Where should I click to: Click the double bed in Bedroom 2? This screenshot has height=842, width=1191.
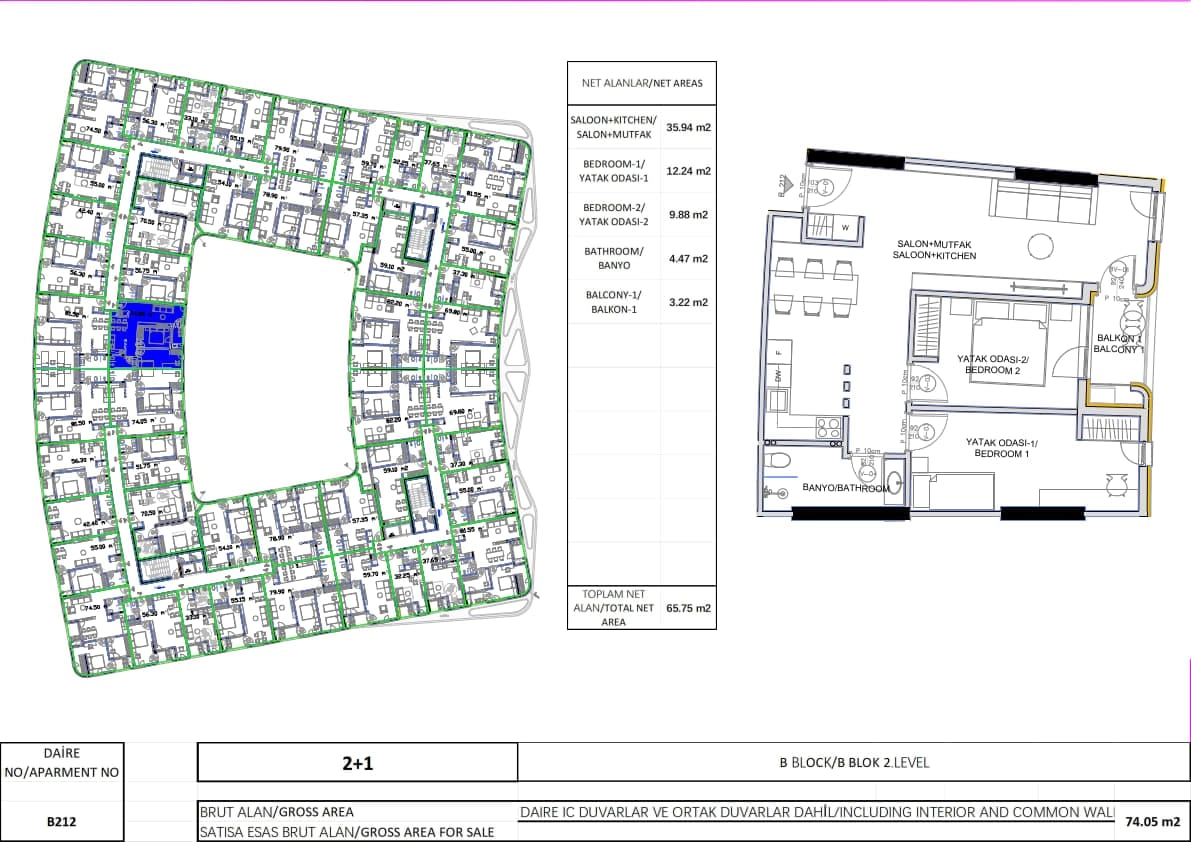[1009, 345]
